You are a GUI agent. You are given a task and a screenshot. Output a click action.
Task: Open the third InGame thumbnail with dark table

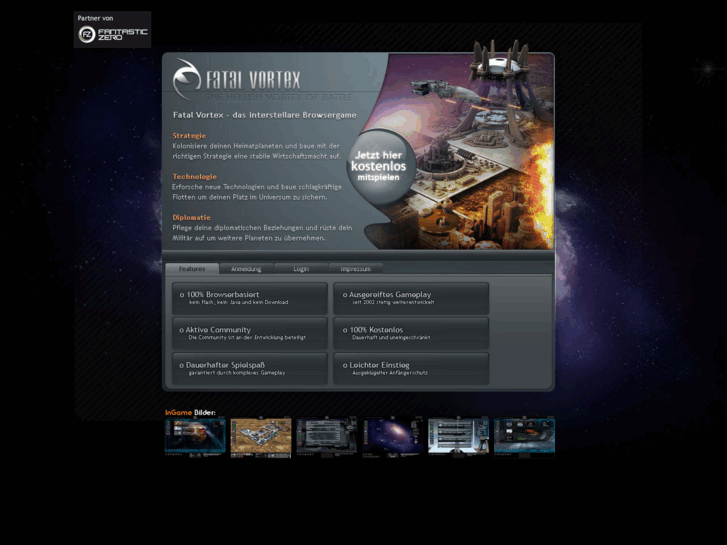[327, 437]
